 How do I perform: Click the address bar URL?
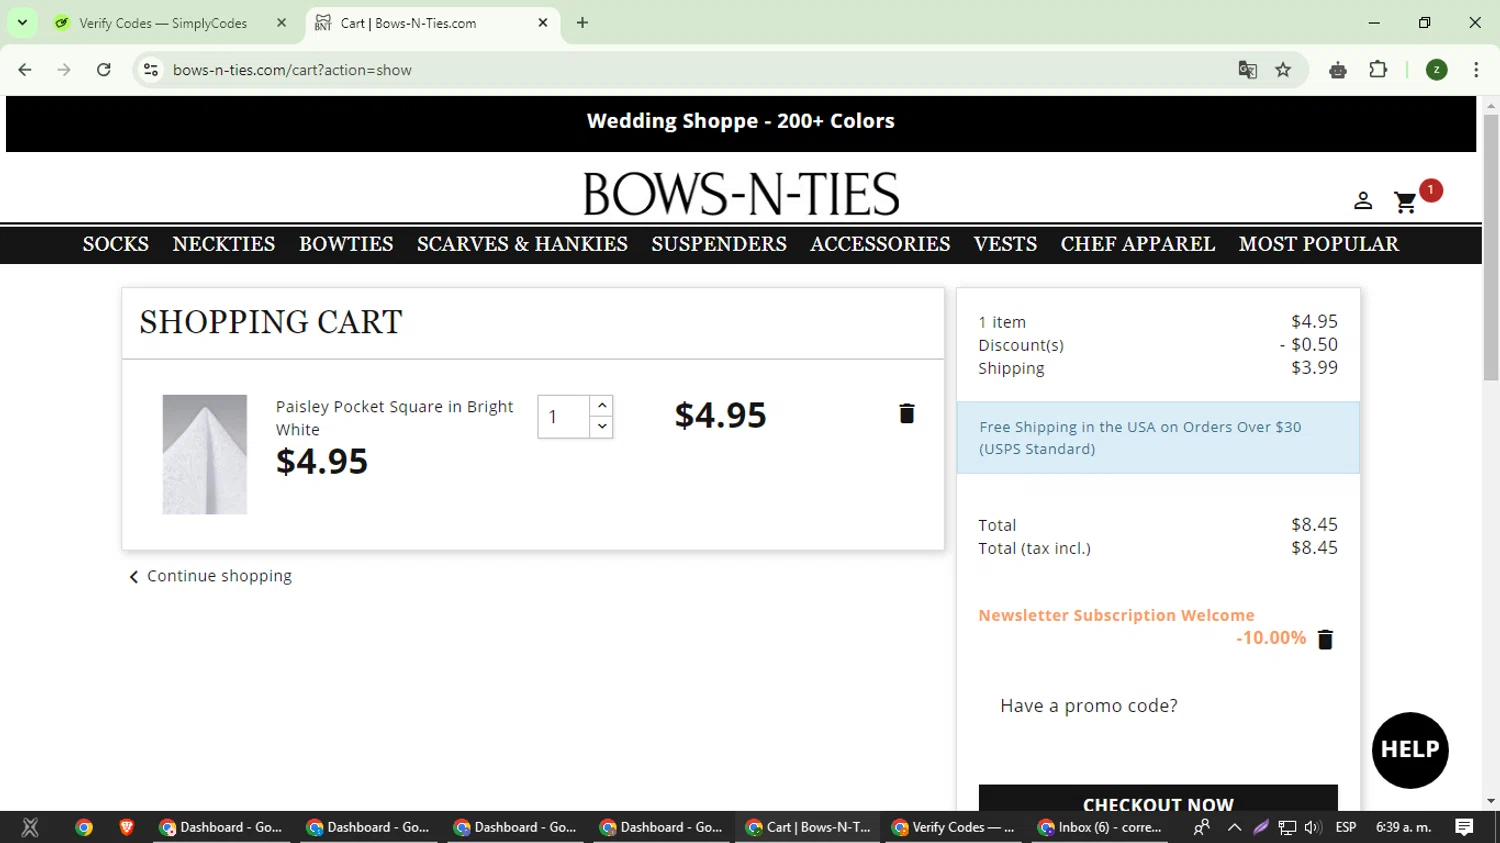(292, 70)
